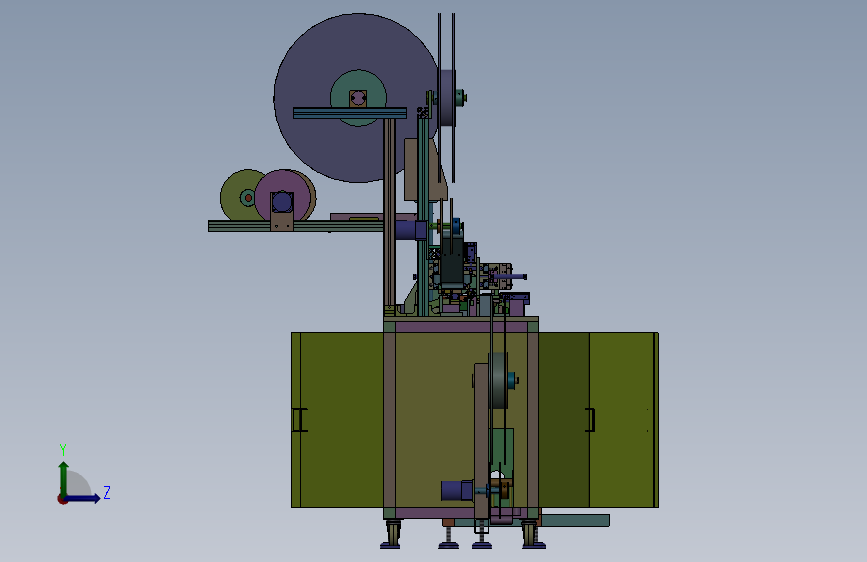Viewport: 867px width, 562px height.
Task: Click the right cabinet door handle
Action: pos(590,420)
